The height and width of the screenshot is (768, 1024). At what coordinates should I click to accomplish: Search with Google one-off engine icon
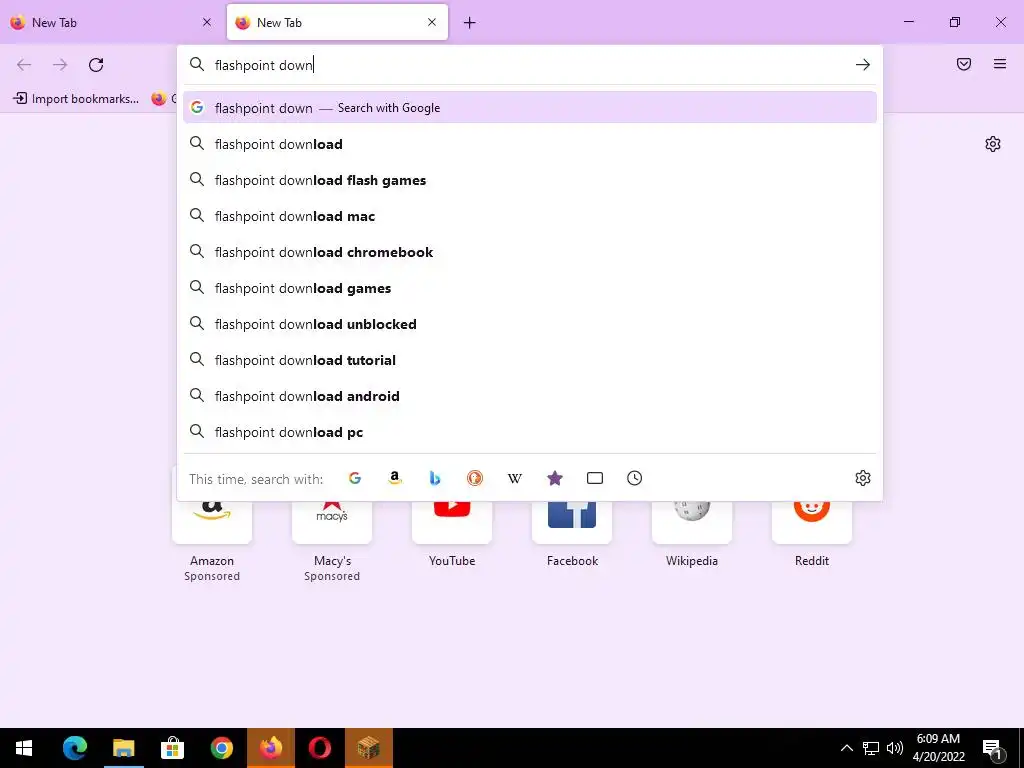pyautogui.click(x=355, y=478)
